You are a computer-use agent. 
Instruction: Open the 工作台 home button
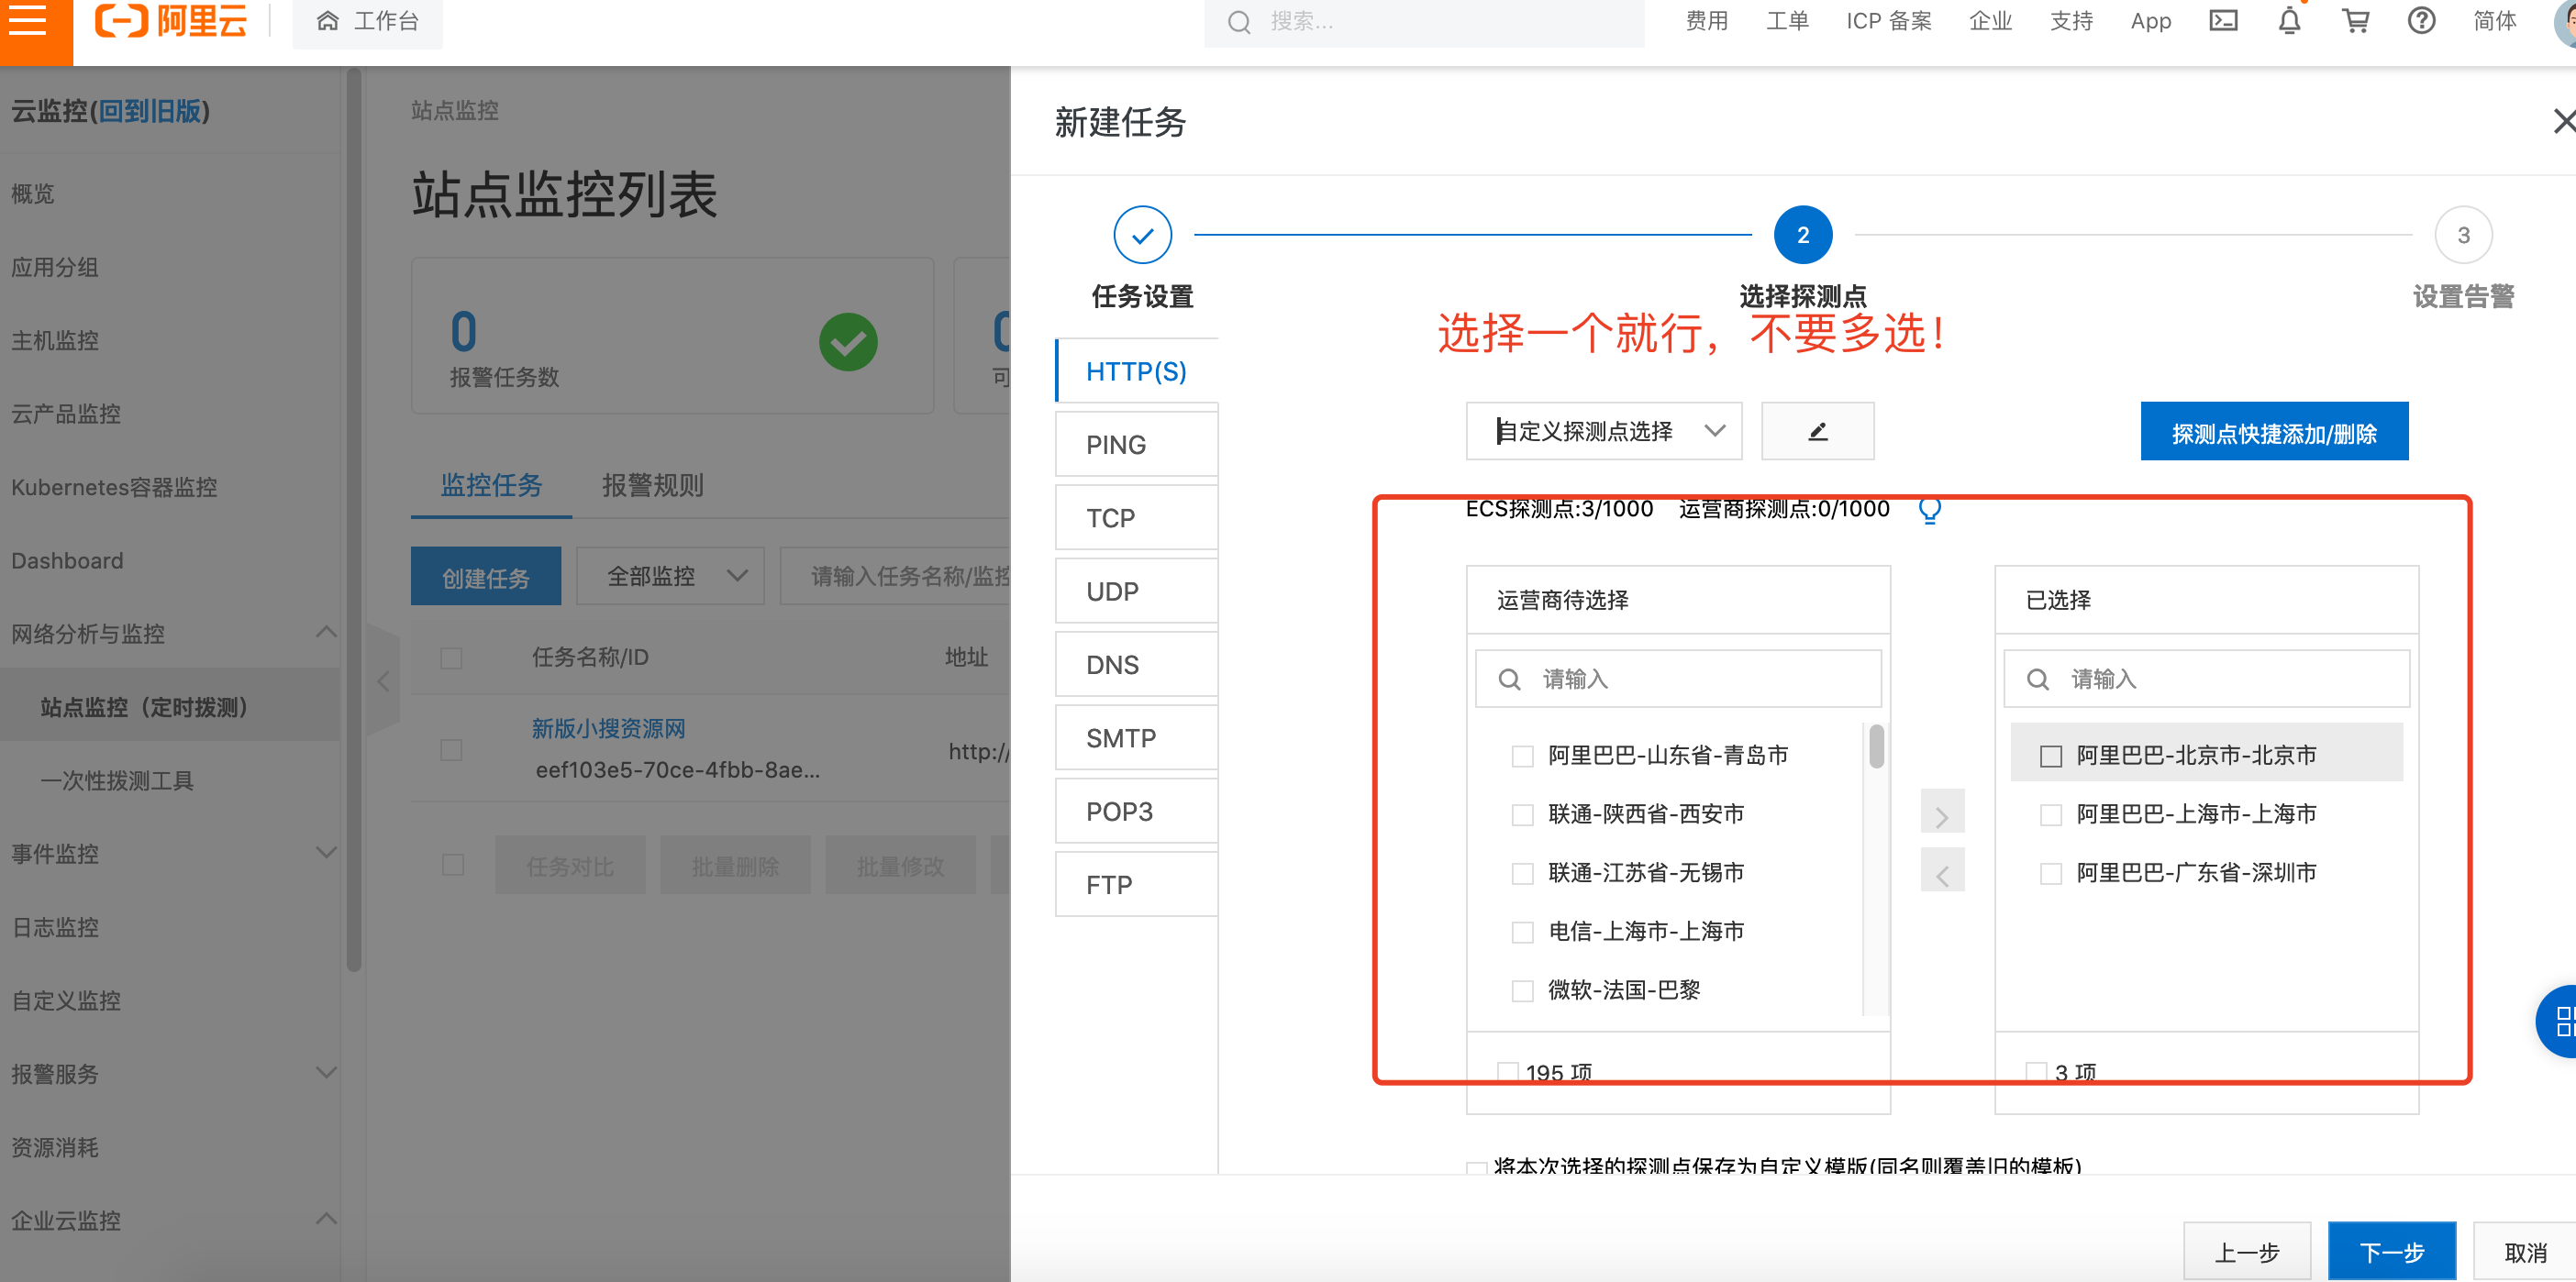[367, 21]
